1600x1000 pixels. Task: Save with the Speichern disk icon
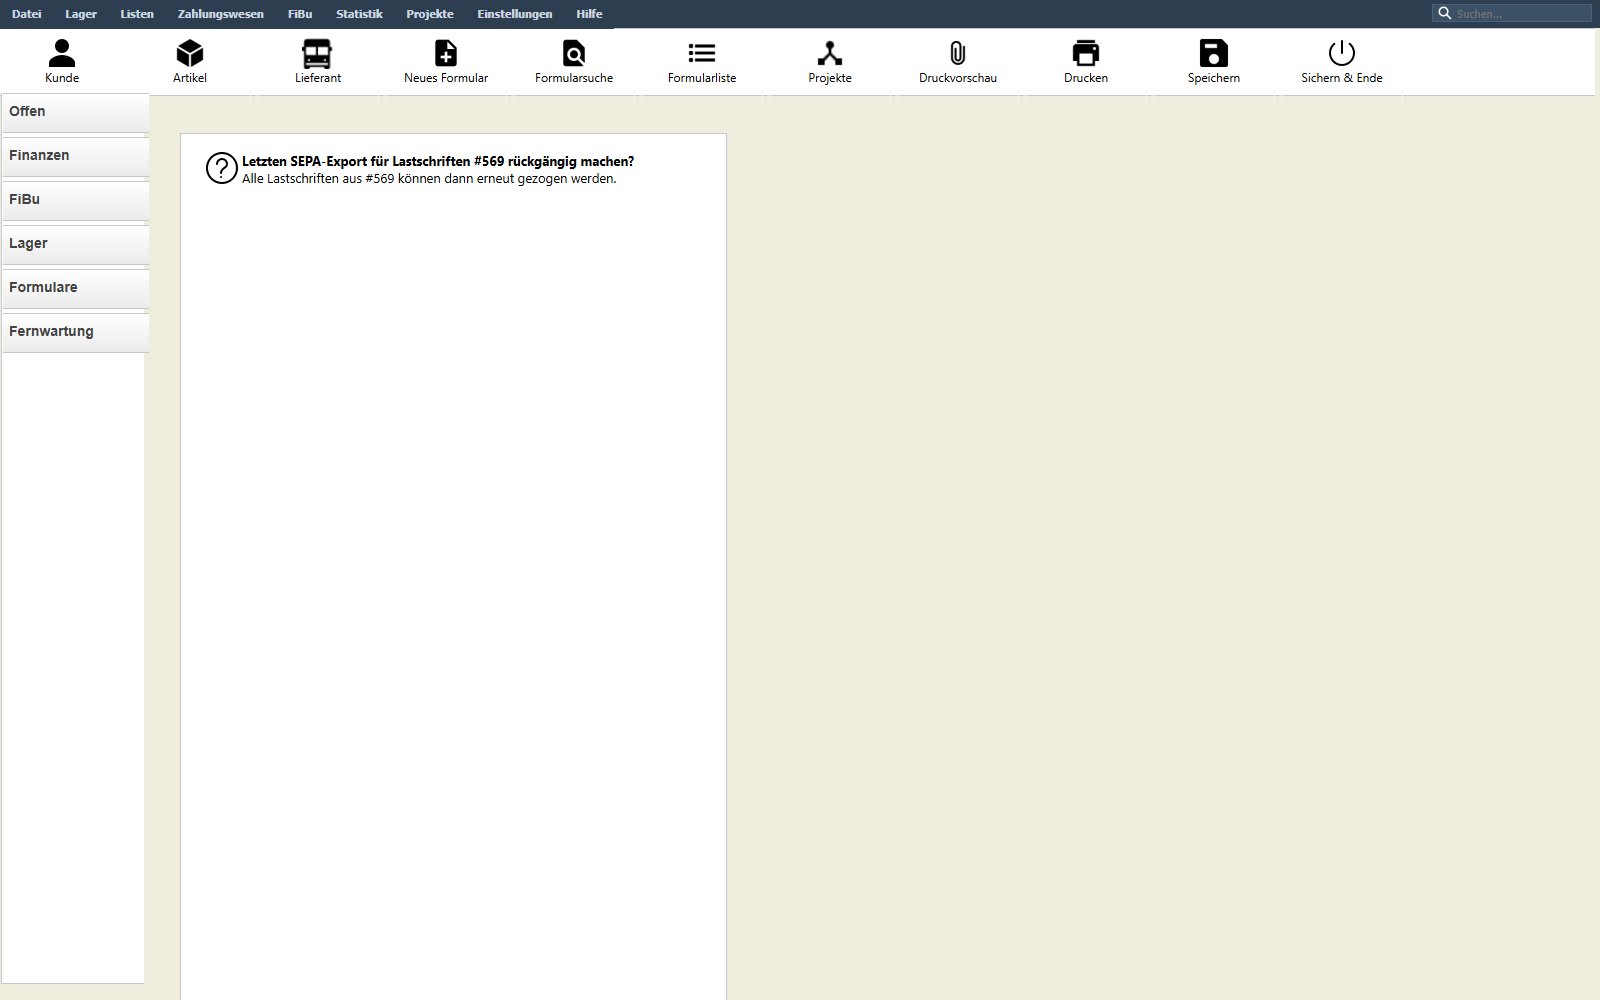[x=1214, y=53]
